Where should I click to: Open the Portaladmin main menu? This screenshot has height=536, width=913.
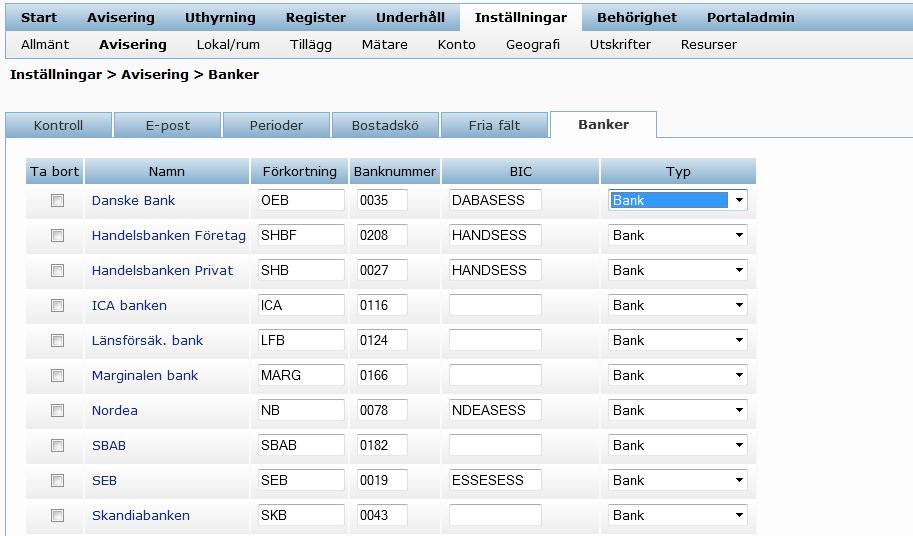[751, 17]
